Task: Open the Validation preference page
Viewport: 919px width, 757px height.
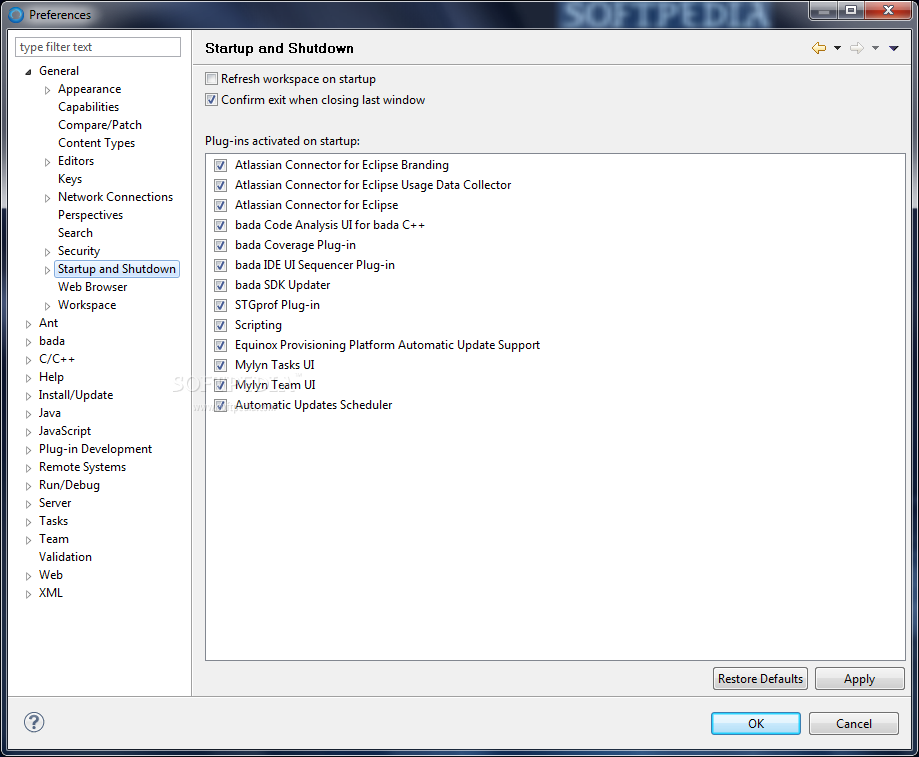Action: coord(65,557)
